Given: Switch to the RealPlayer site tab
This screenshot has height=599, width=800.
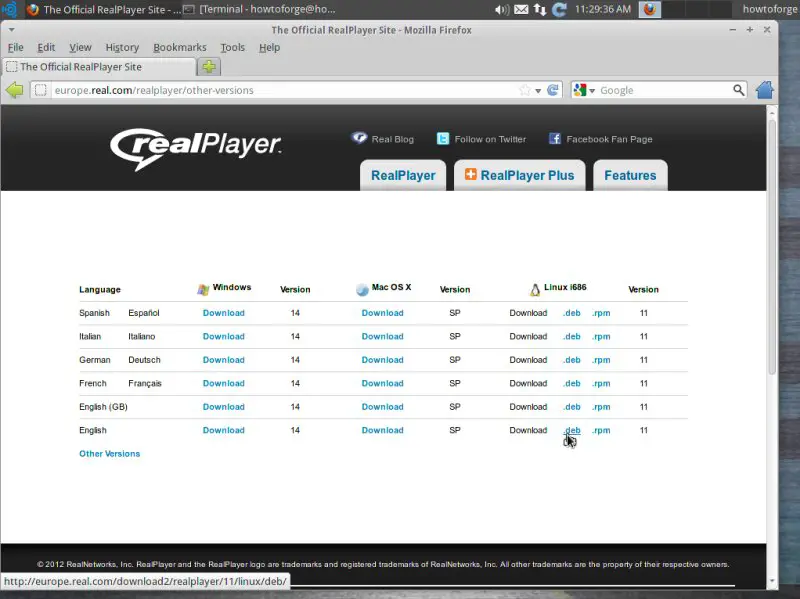Looking at the screenshot, I should [x=403, y=176].
